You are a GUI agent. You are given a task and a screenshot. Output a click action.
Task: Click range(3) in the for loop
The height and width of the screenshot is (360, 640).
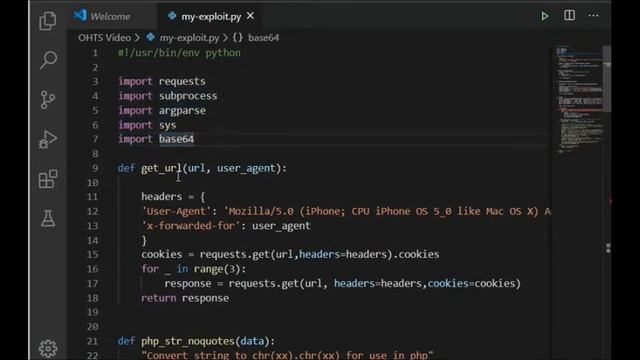click(217, 269)
